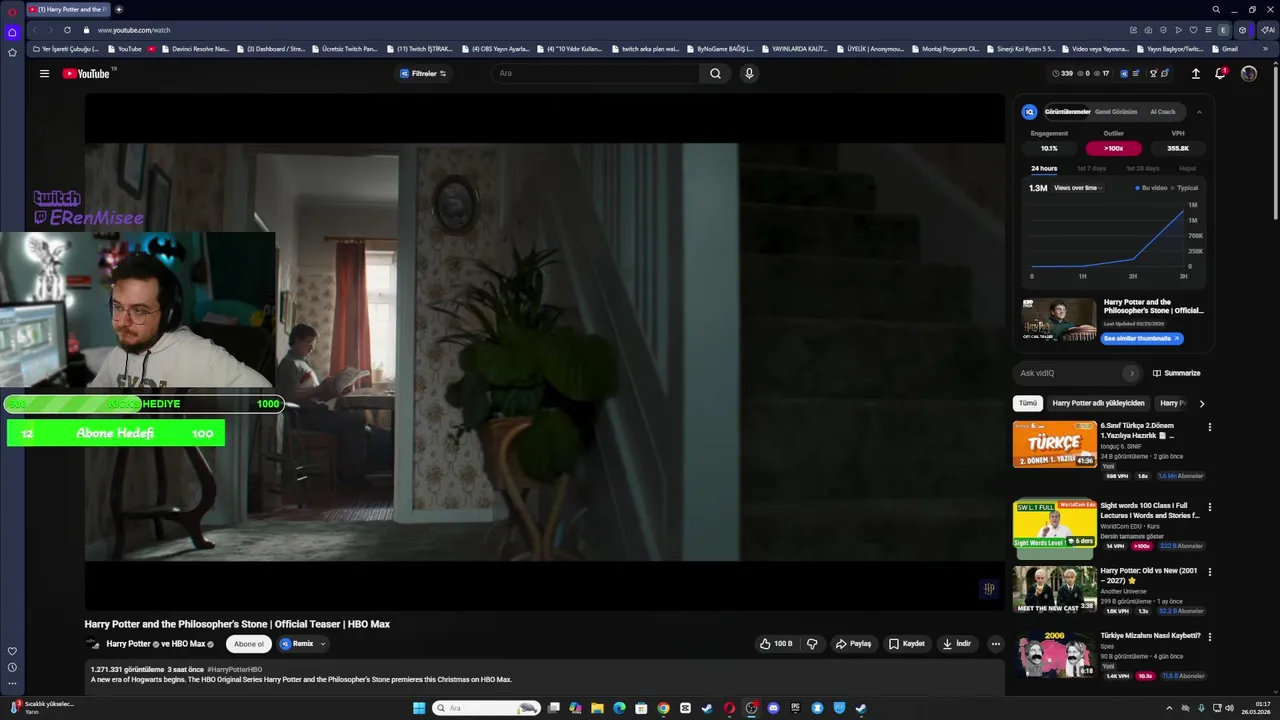Open the account avatar menu
Screen dimensions: 1280x720
1249,73
